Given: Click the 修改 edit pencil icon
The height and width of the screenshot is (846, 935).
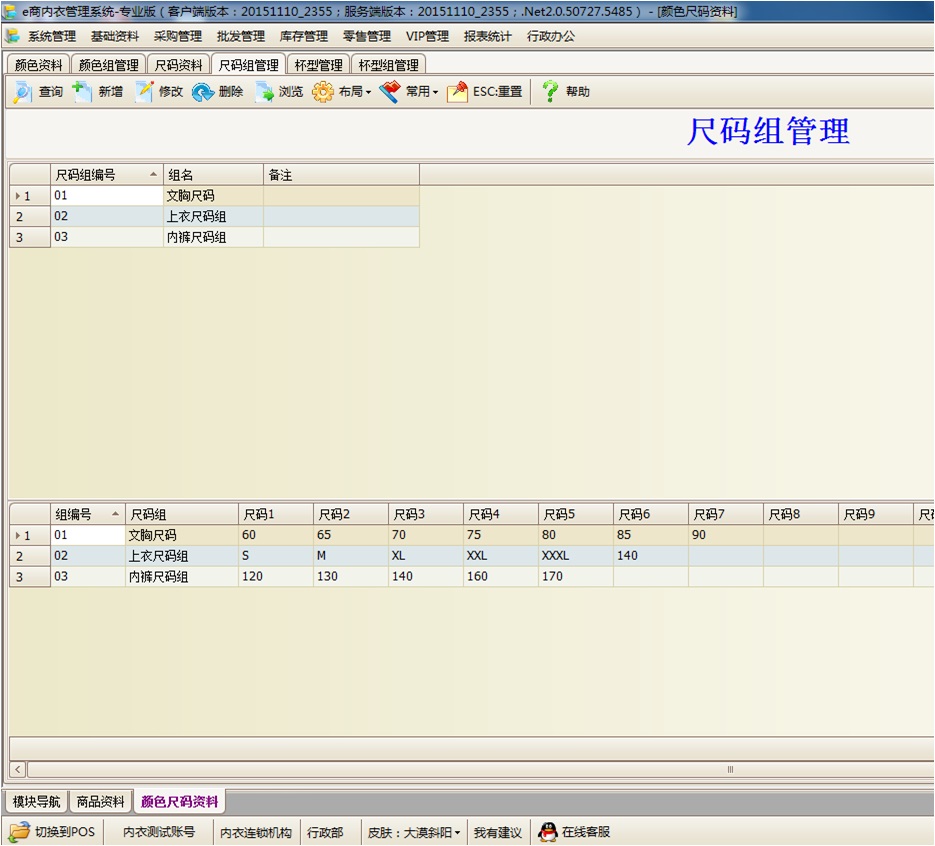Looking at the screenshot, I should coord(144,92).
